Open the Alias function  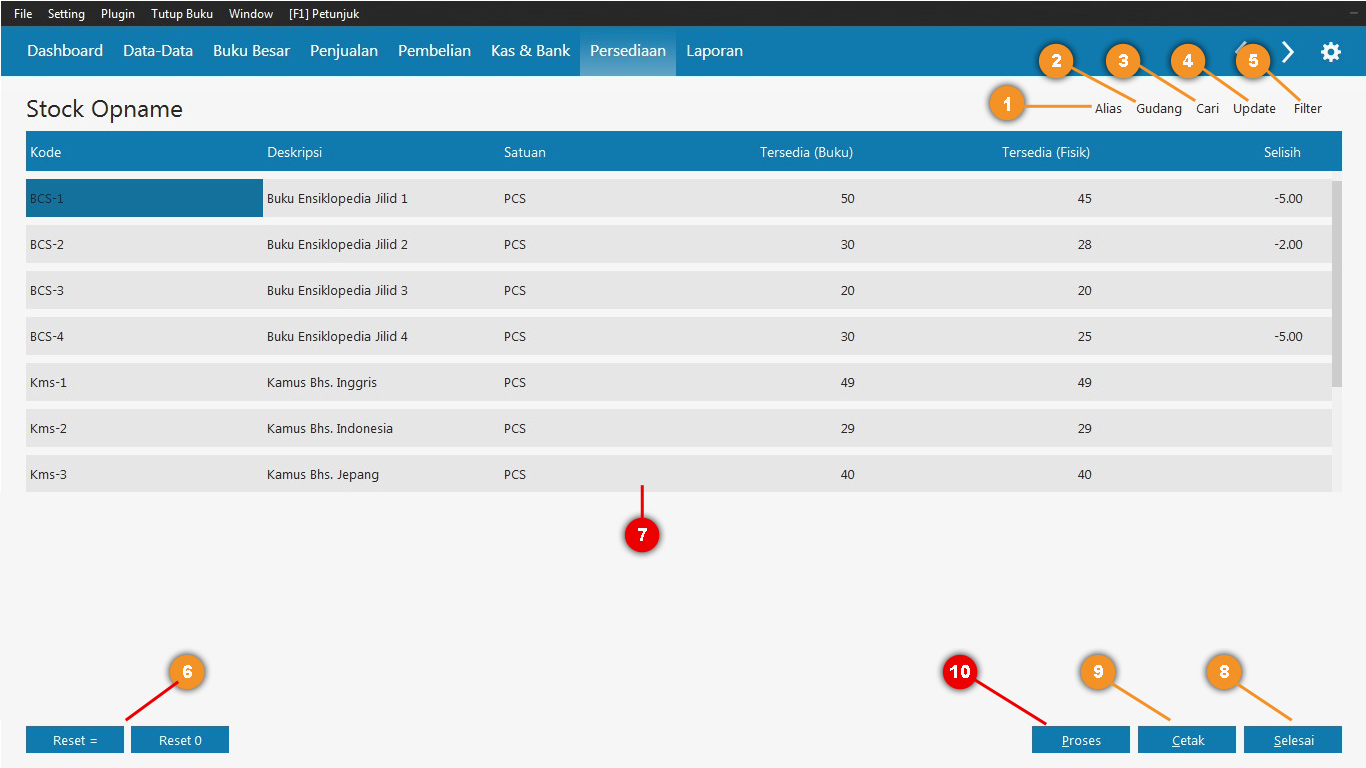click(1108, 108)
